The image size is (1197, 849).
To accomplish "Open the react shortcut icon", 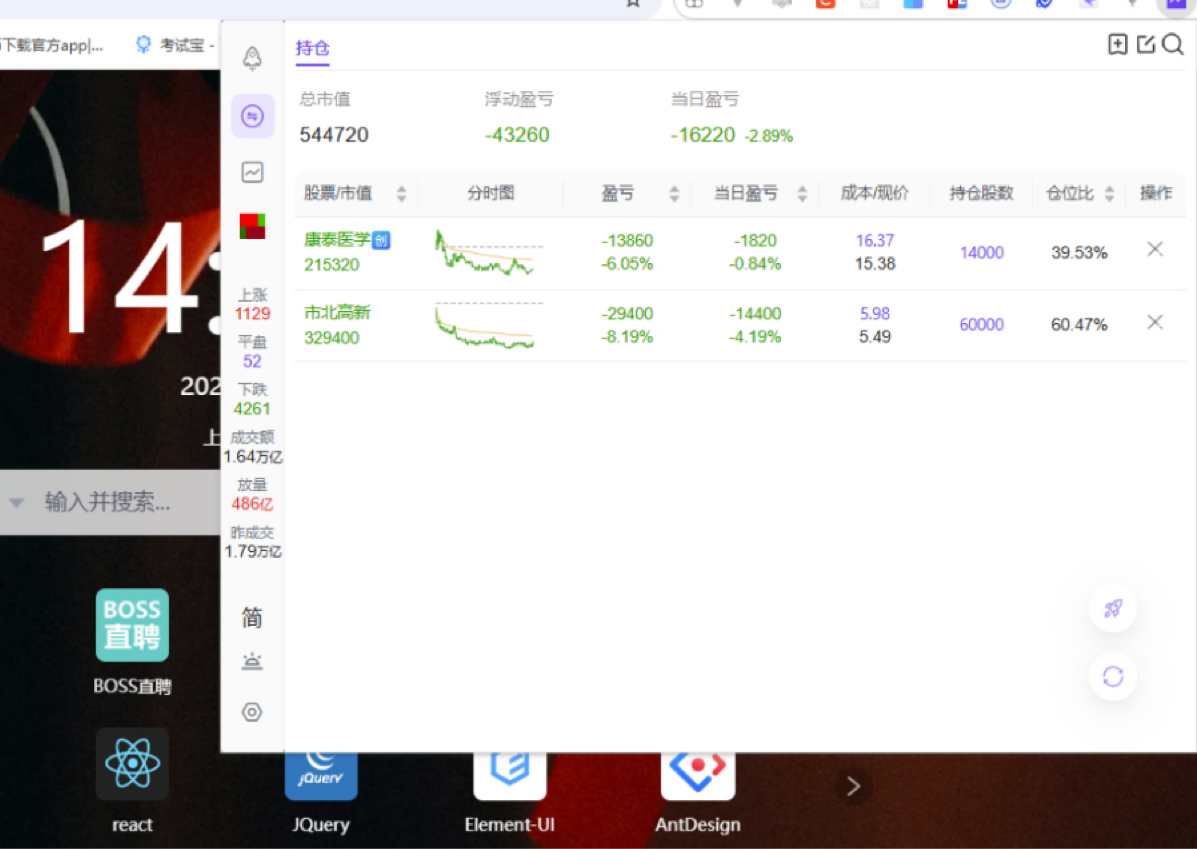I will pos(132,763).
